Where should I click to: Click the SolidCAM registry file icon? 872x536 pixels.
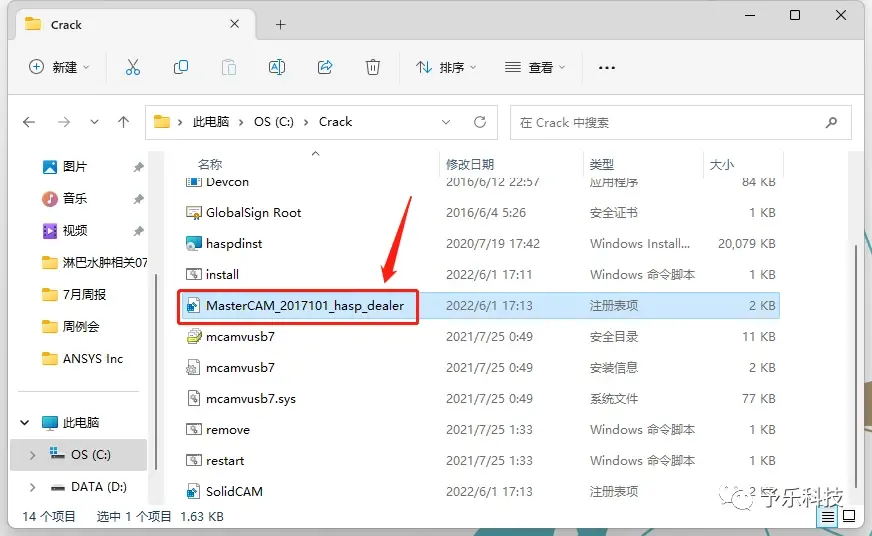pos(193,492)
